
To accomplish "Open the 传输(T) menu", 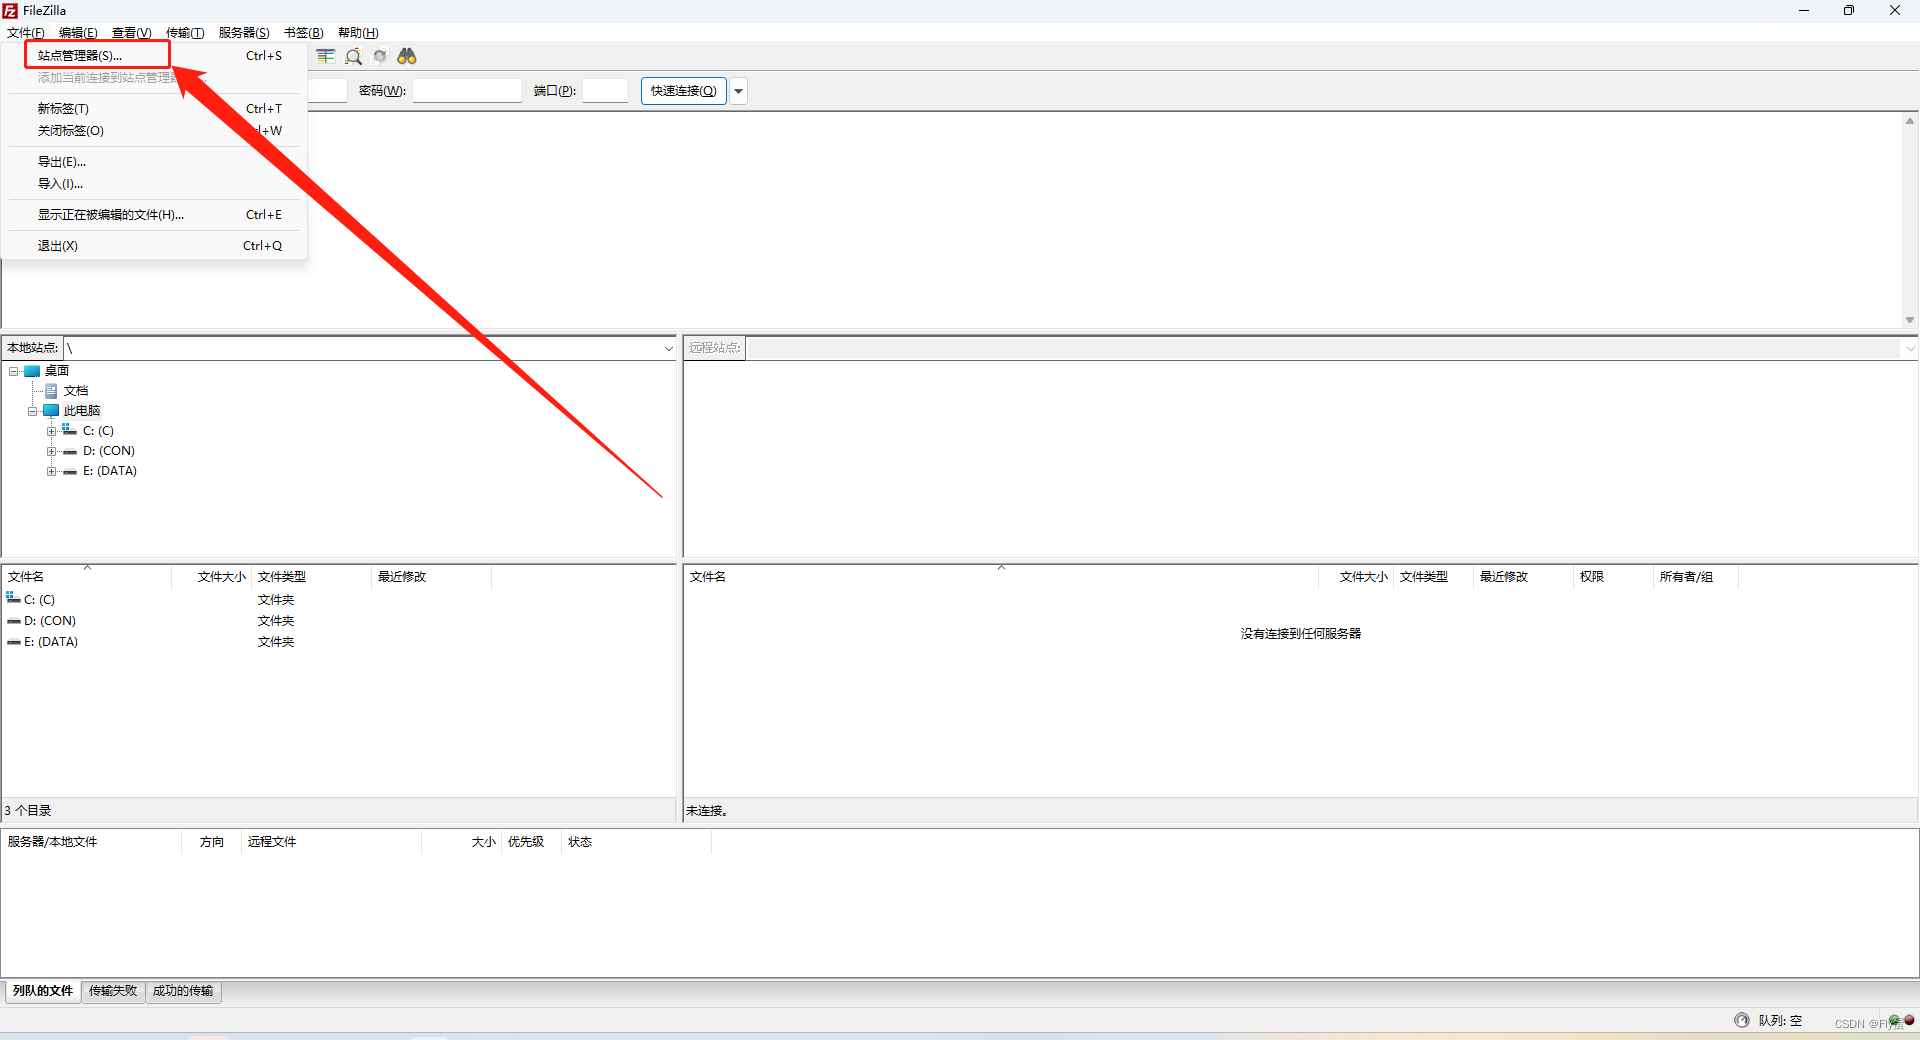I will point(185,33).
